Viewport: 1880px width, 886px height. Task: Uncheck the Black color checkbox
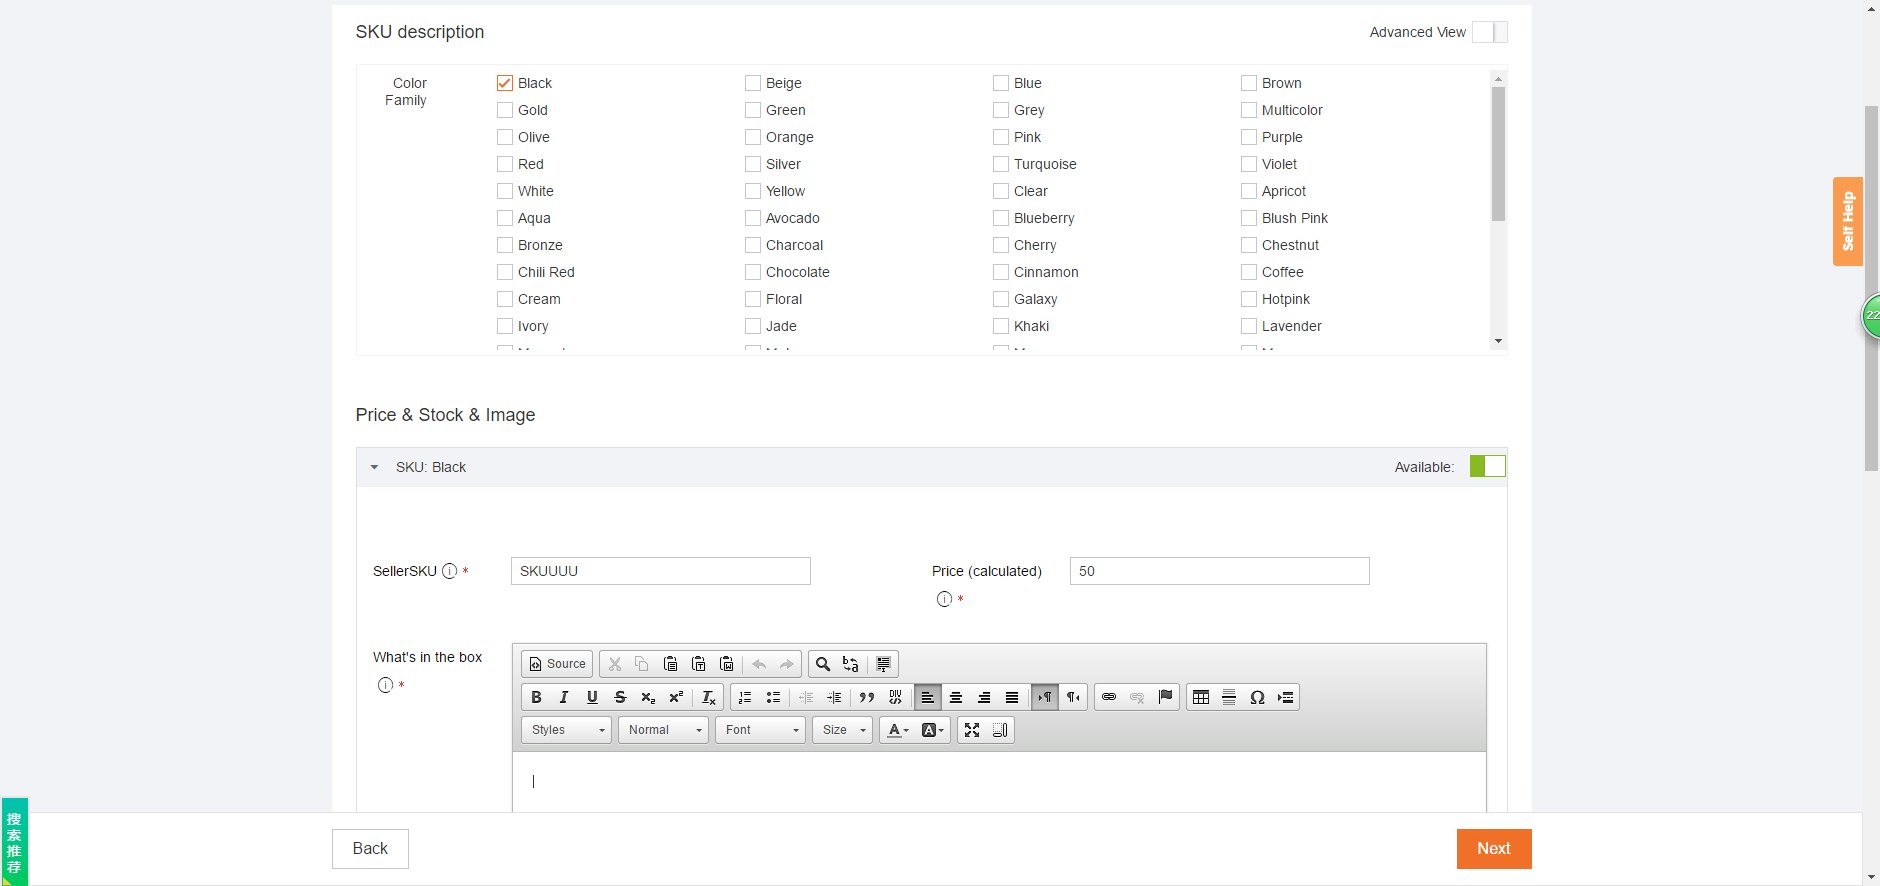point(505,83)
